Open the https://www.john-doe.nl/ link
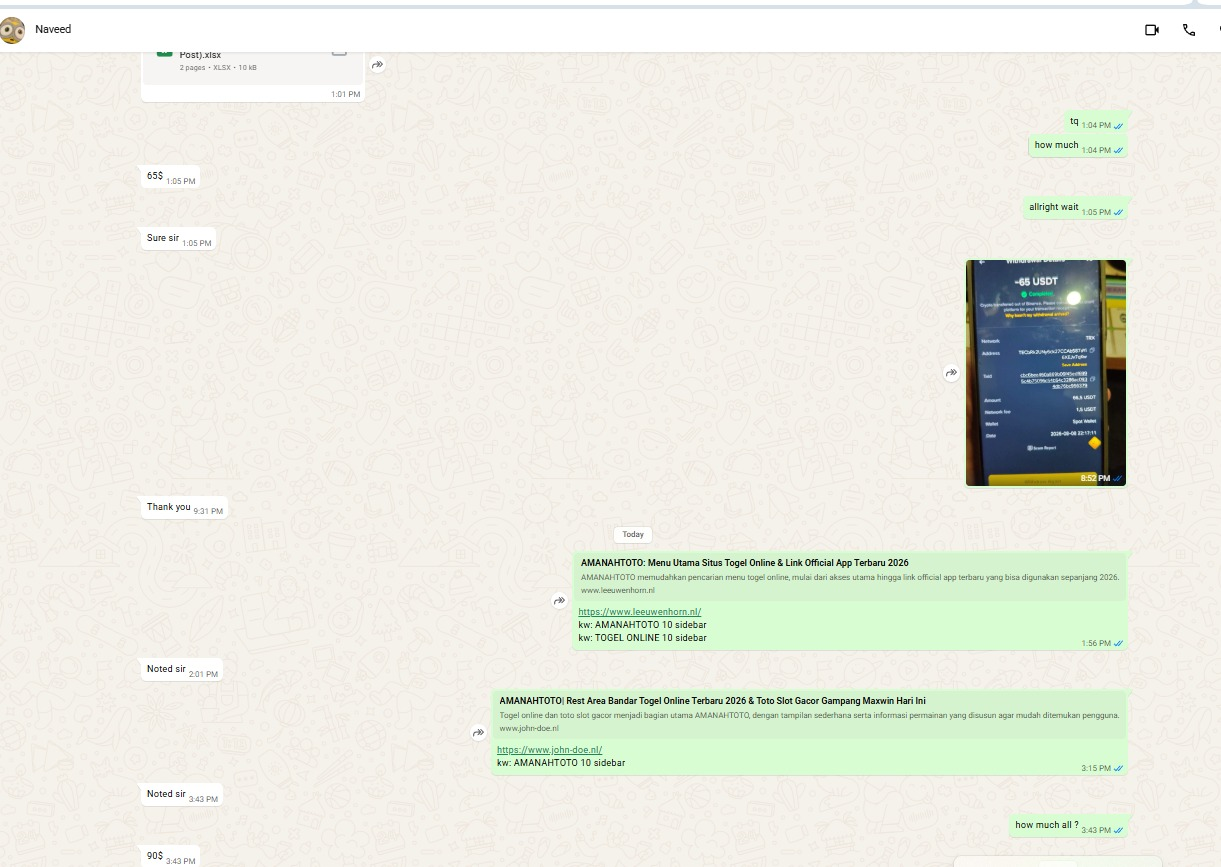This screenshot has height=867, width=1221. (549, 750)
